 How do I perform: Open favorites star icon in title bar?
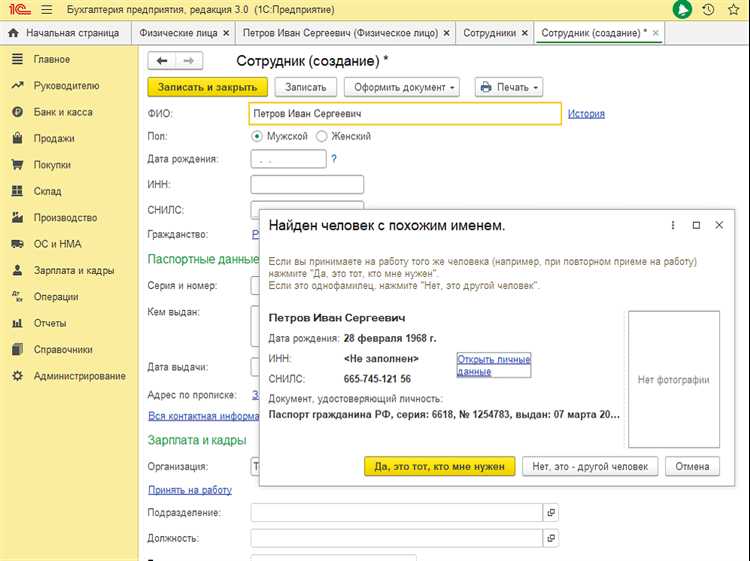pos(733,10)
